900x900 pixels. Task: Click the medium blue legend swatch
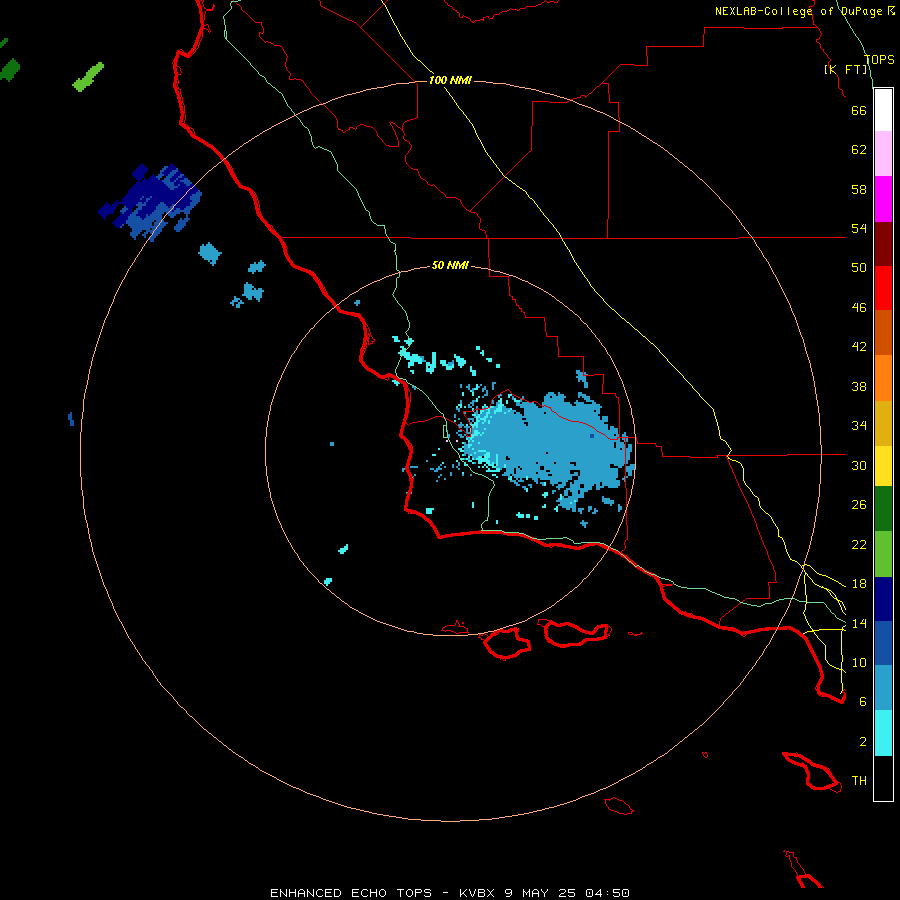(x=883, y=643)
